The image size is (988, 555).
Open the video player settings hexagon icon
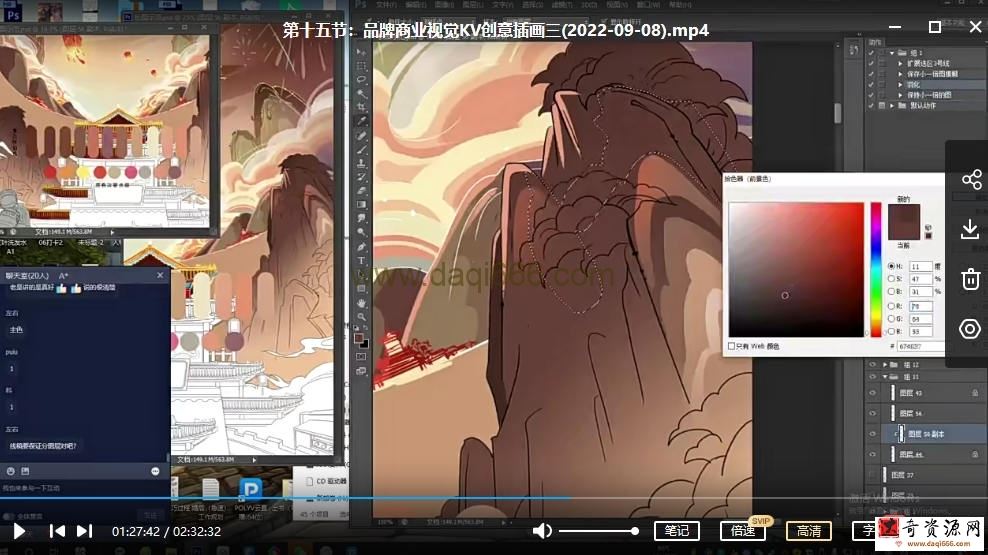[970, 329]
